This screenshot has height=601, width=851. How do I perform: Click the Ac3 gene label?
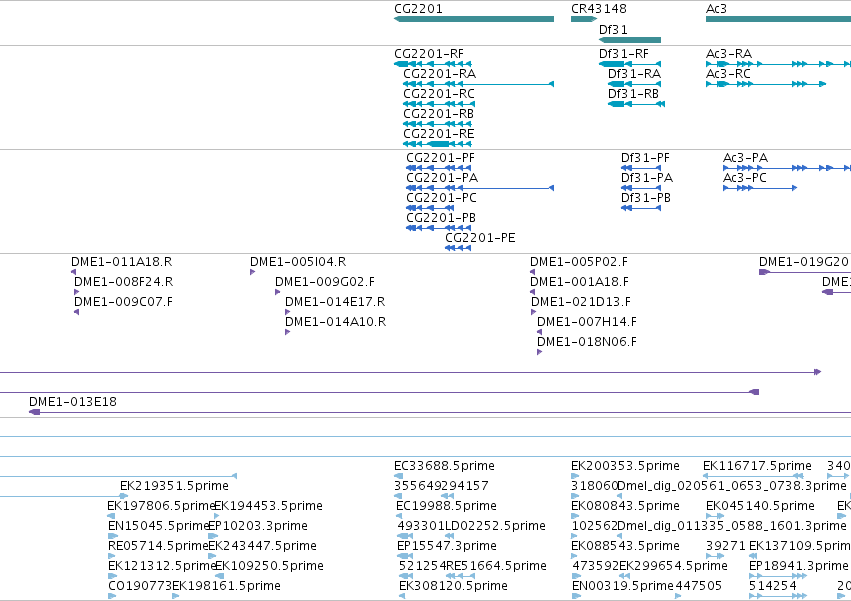coord(716,9)
